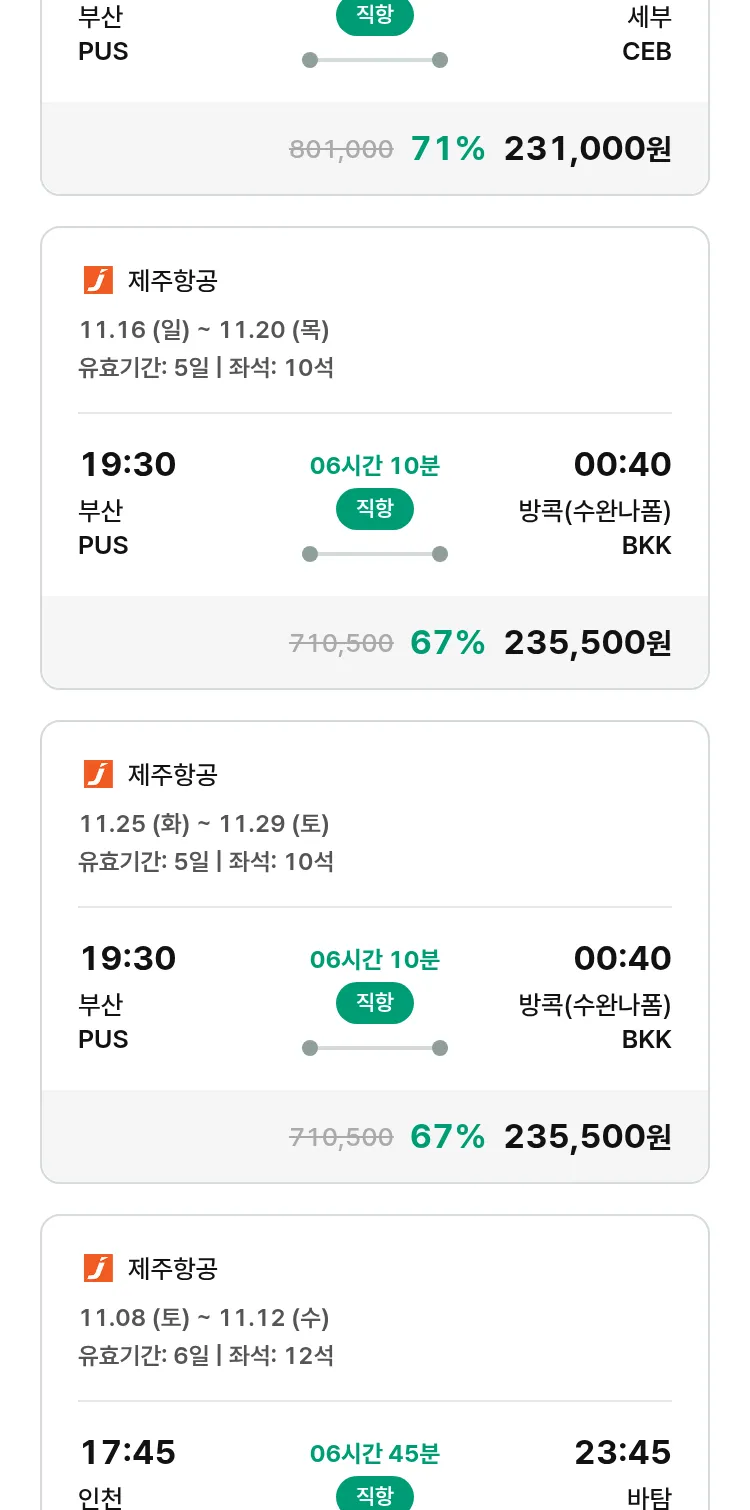Click Jeju Air logo on 11.16 flight
The height and width of the screenshot is (1510, 750).
(98, 281)
